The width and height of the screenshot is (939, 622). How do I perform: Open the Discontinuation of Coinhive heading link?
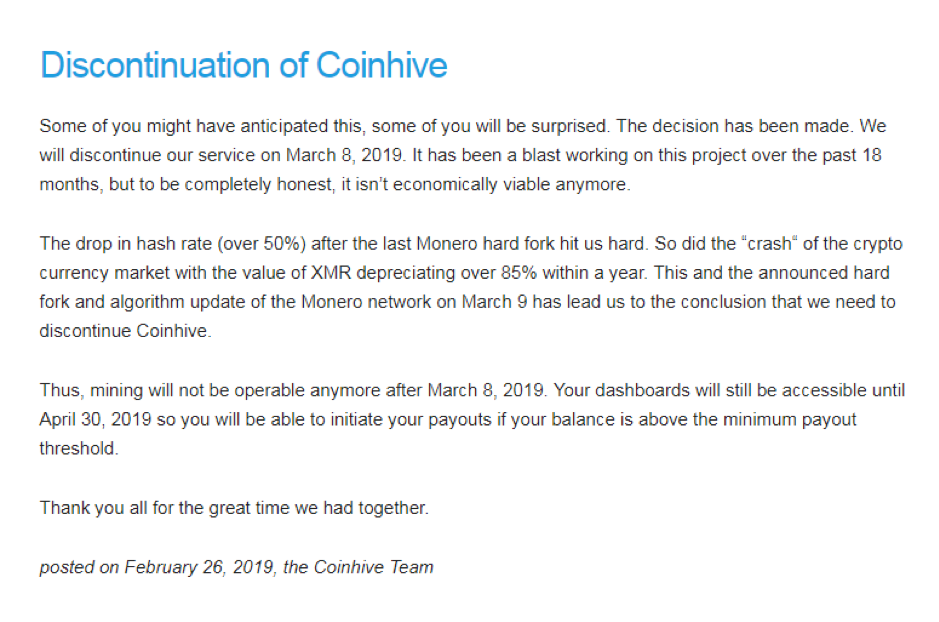click(244, 65)
